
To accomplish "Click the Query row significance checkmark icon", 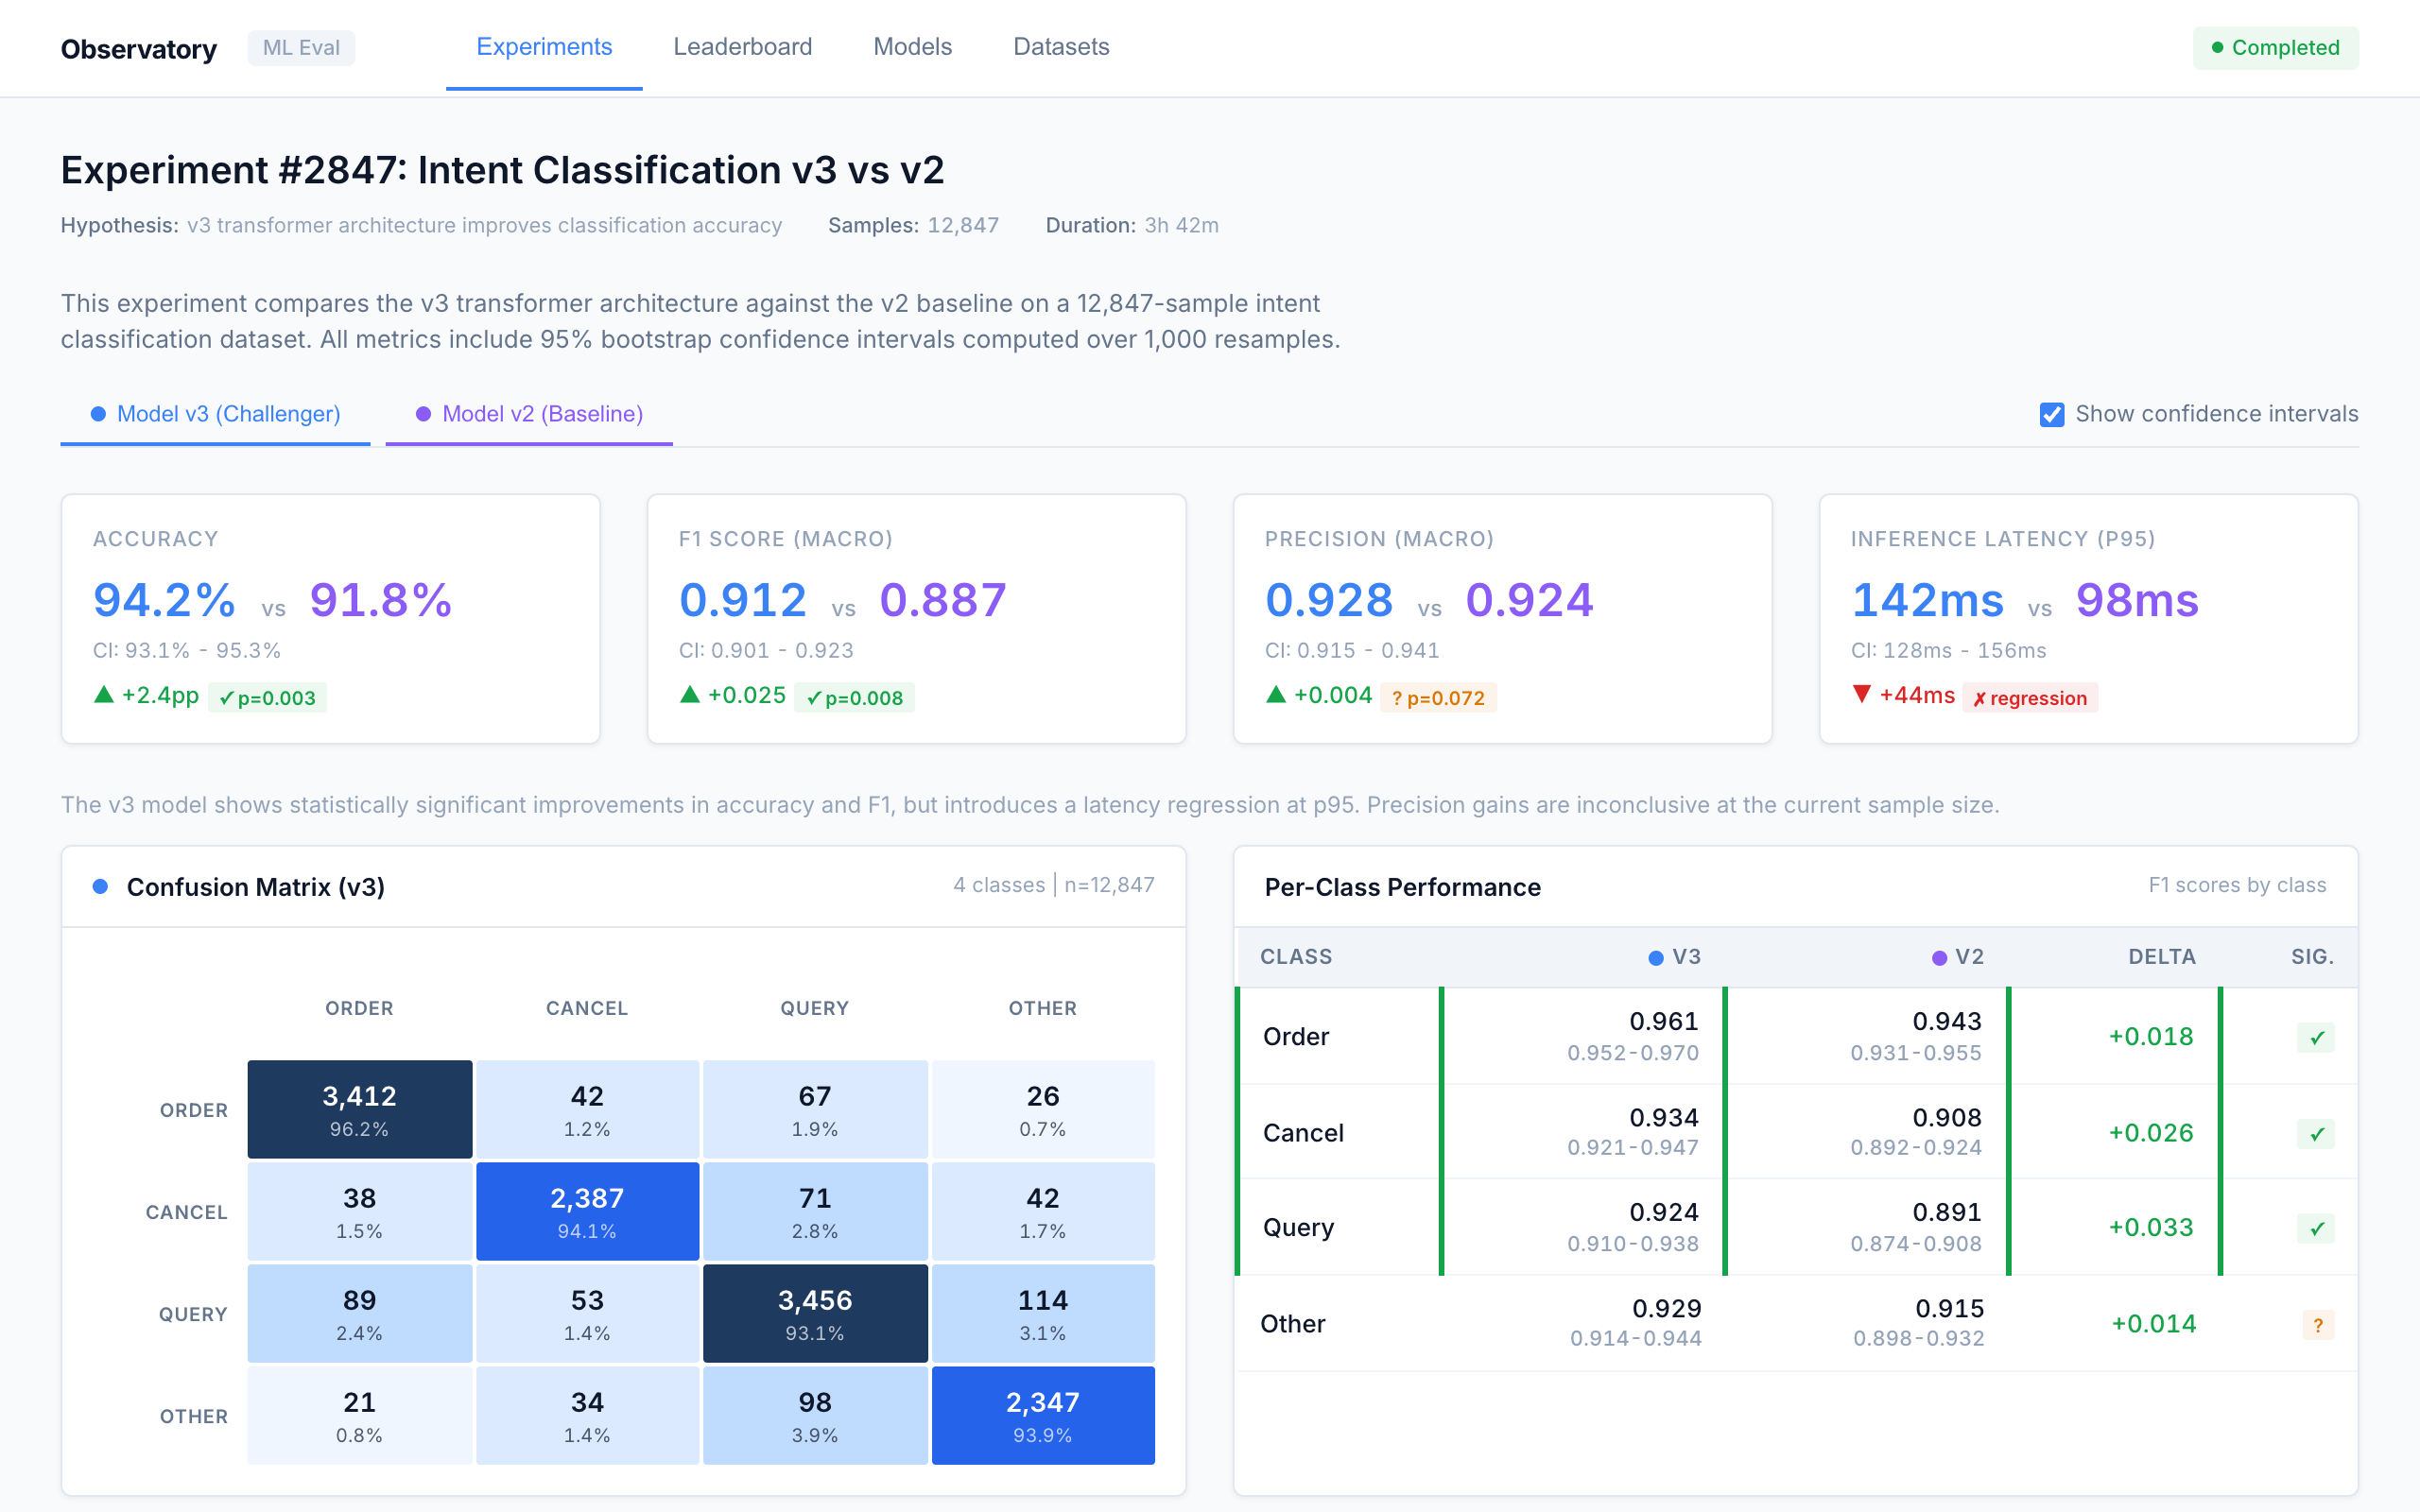I will coord(2315,1228).
